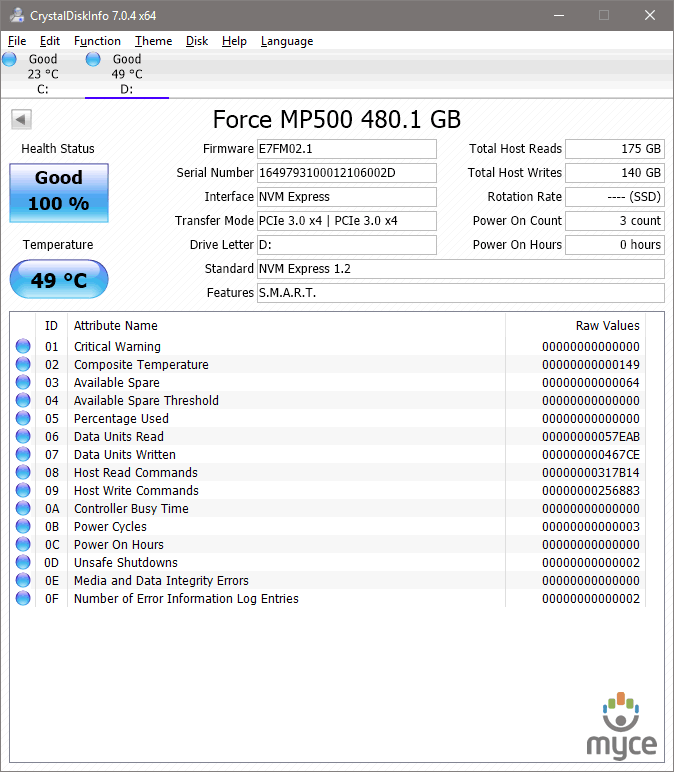Click the Raw Values column header

click(576, 325)
